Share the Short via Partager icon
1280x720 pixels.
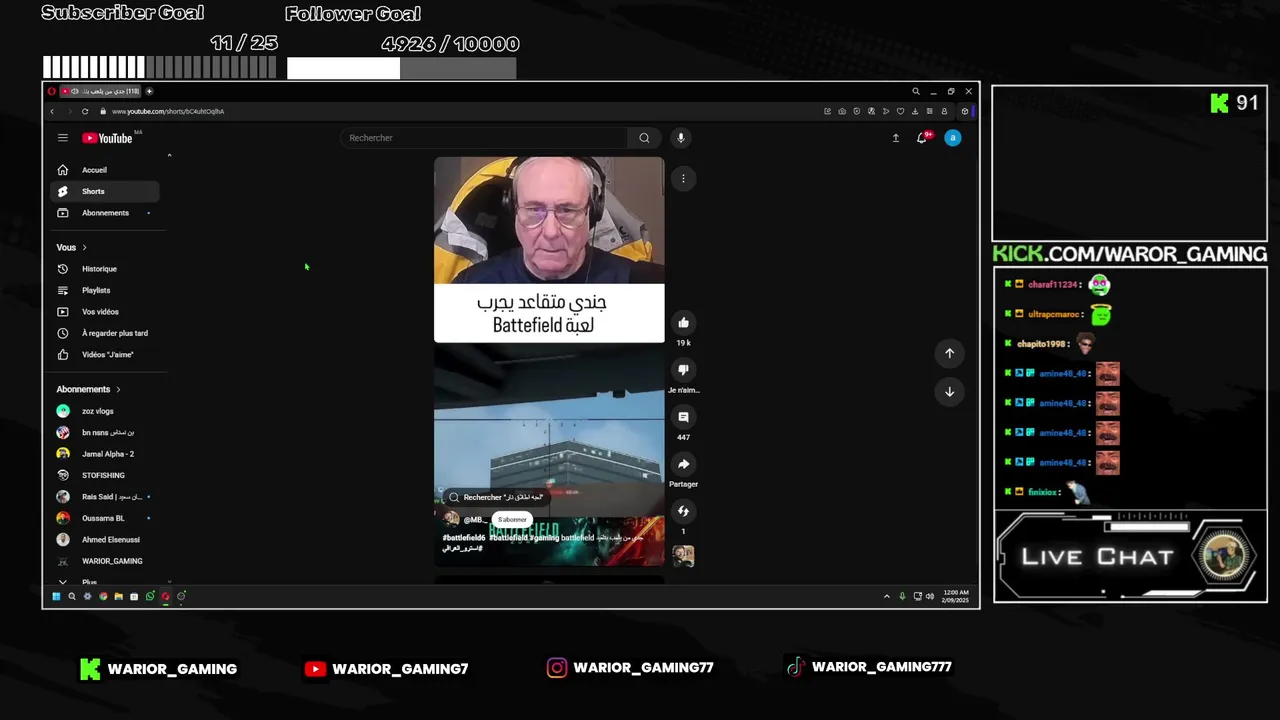pos(683,464)
